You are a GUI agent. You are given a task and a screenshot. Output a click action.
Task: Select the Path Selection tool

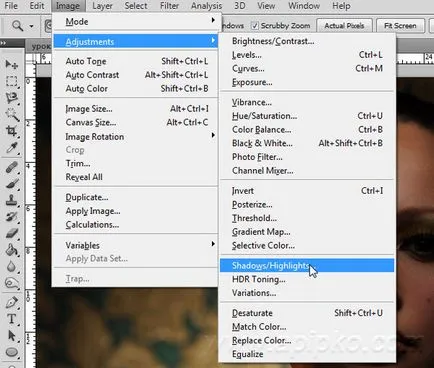coord(12,336)
